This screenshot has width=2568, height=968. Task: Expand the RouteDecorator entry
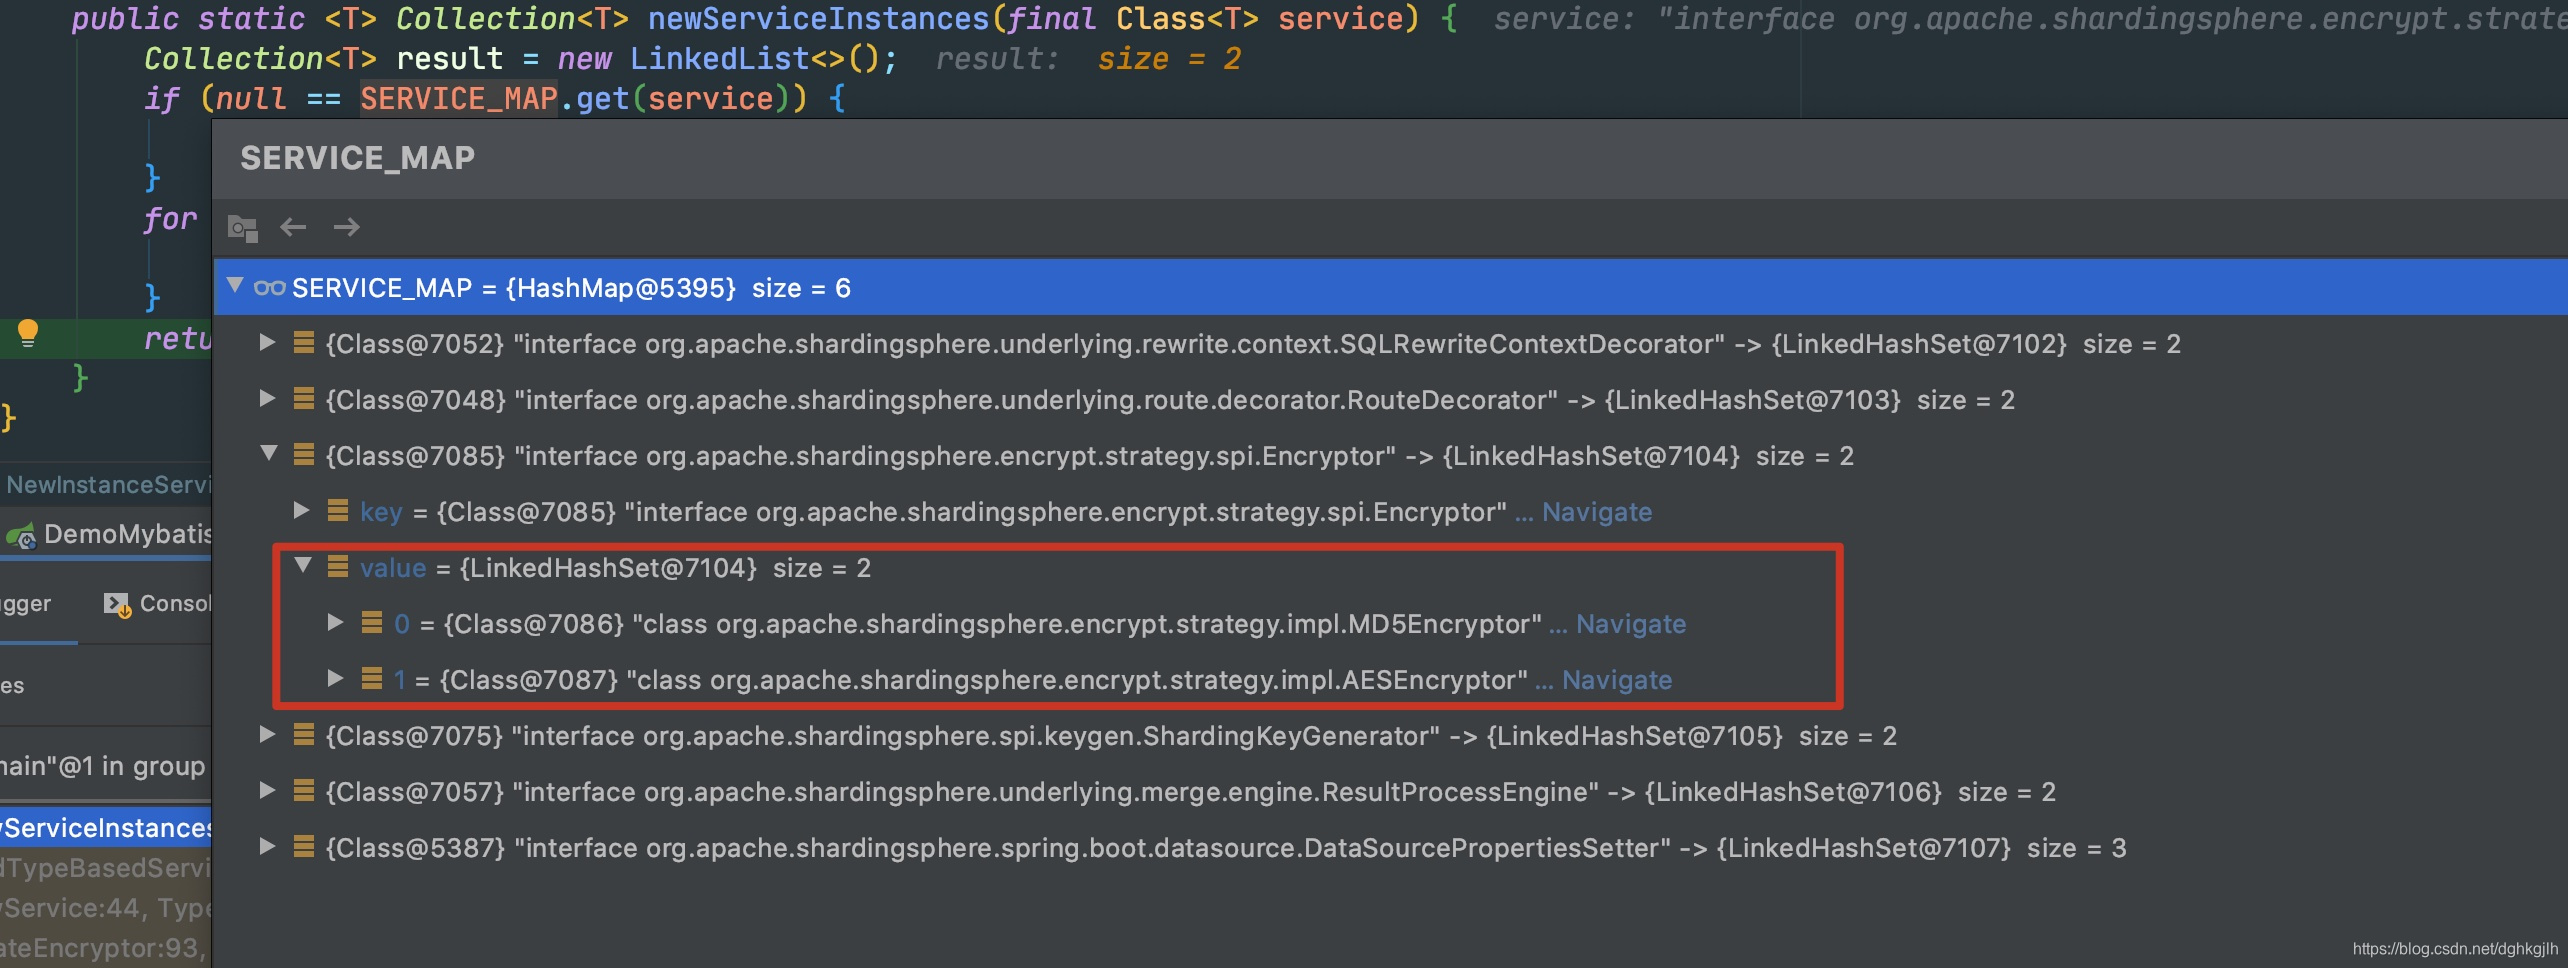[x=267, y=399]
